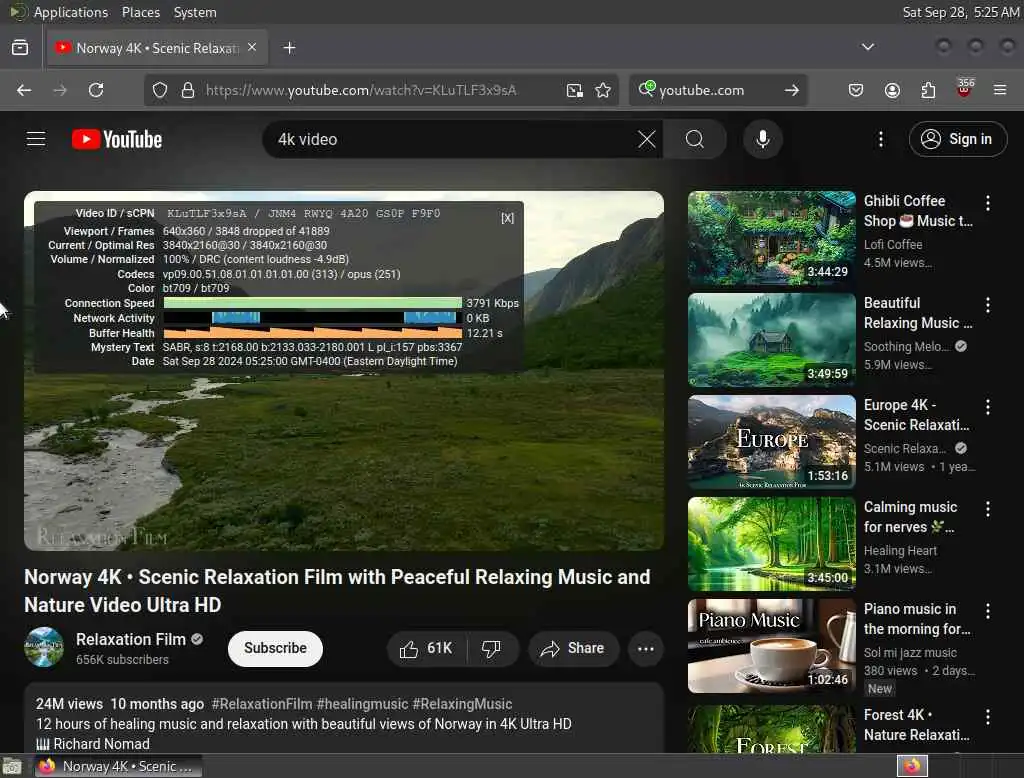Open the Firefox View tab-history icon
The height and width of the screenshot is (778, 1024).
20,48
